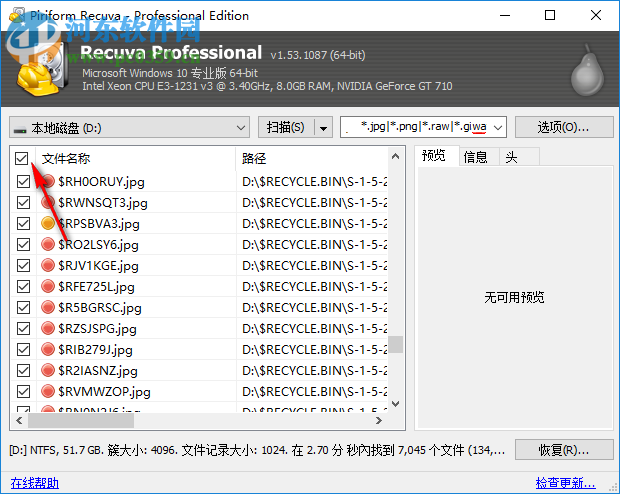The width and height of the screenshot is (620, 494).
Task: Uncheck the $RIB279J.jpg checkbox
Action: point(23,349)
